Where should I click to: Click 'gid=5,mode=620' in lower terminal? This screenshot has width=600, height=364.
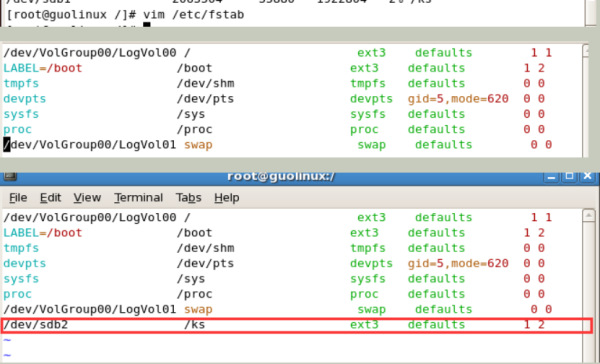tap(458, 264)
